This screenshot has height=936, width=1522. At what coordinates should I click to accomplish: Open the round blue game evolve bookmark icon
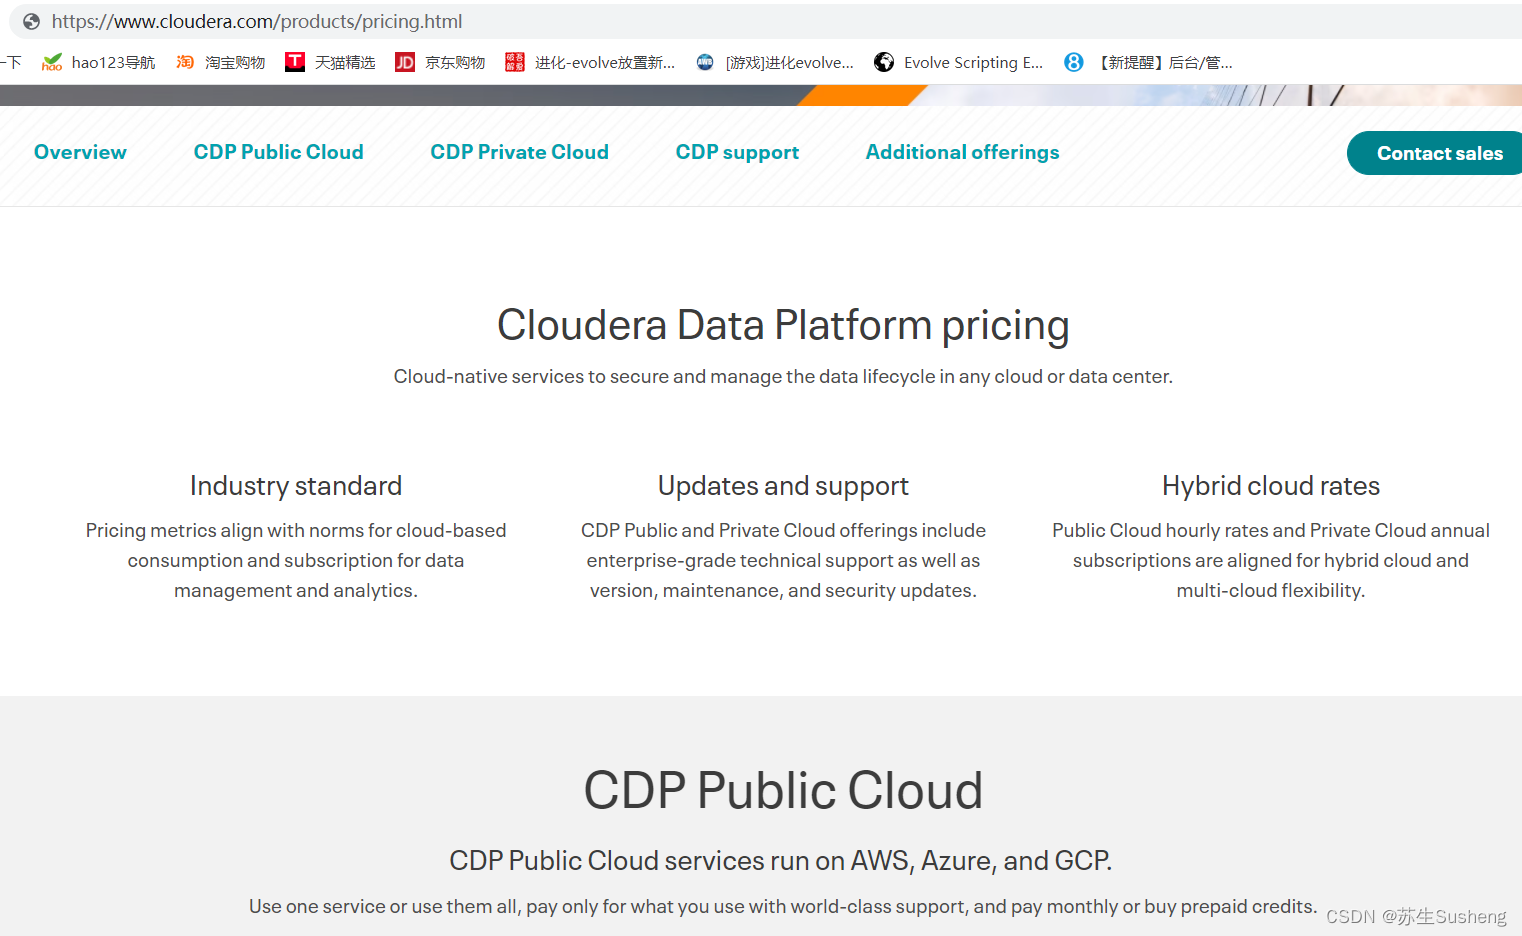click(x=705, y=63)
